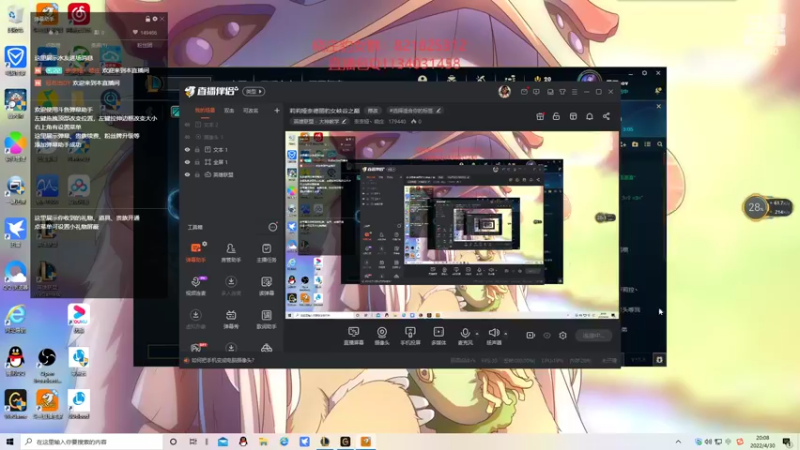The width and height of the screenshot is (800, 450).
Task: Toggle the preview eye icon in the bottom bar
Action: pyautogui.click(x=547, y=335)
